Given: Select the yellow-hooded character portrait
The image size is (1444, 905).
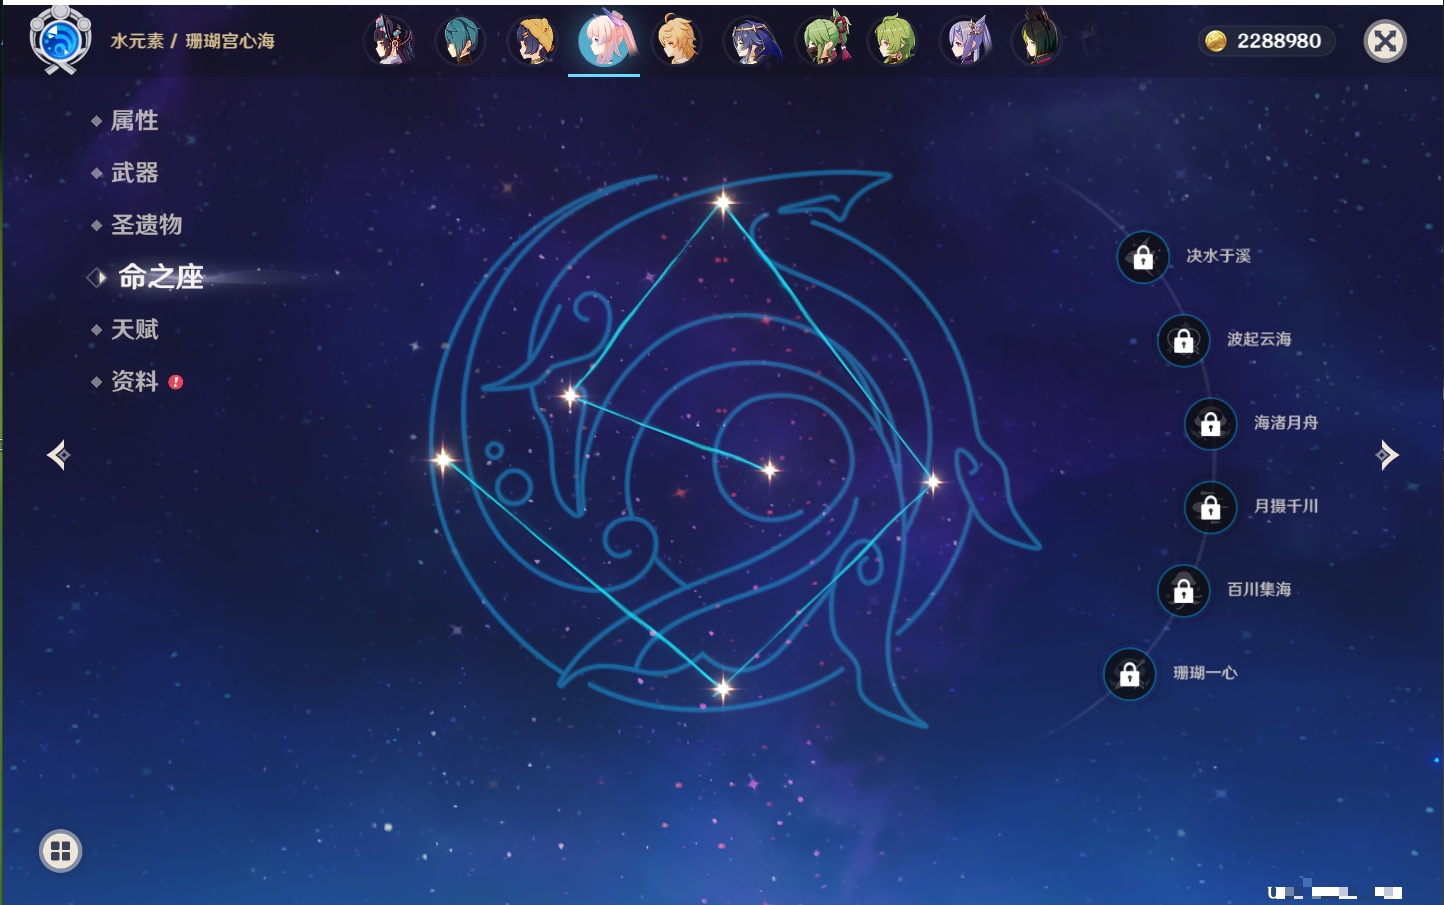Looking at the screenshot, I should pyautogui.click(x=533, y=41).
